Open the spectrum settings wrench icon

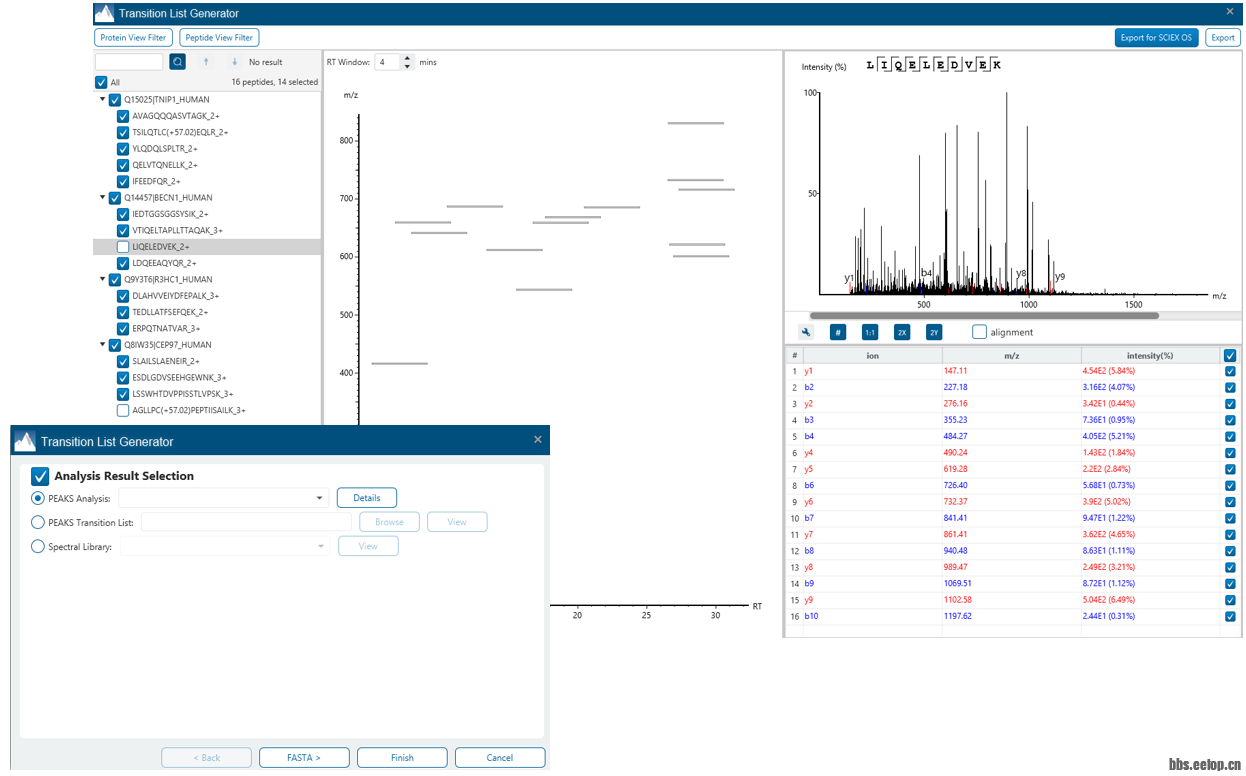tap(806, 332)
